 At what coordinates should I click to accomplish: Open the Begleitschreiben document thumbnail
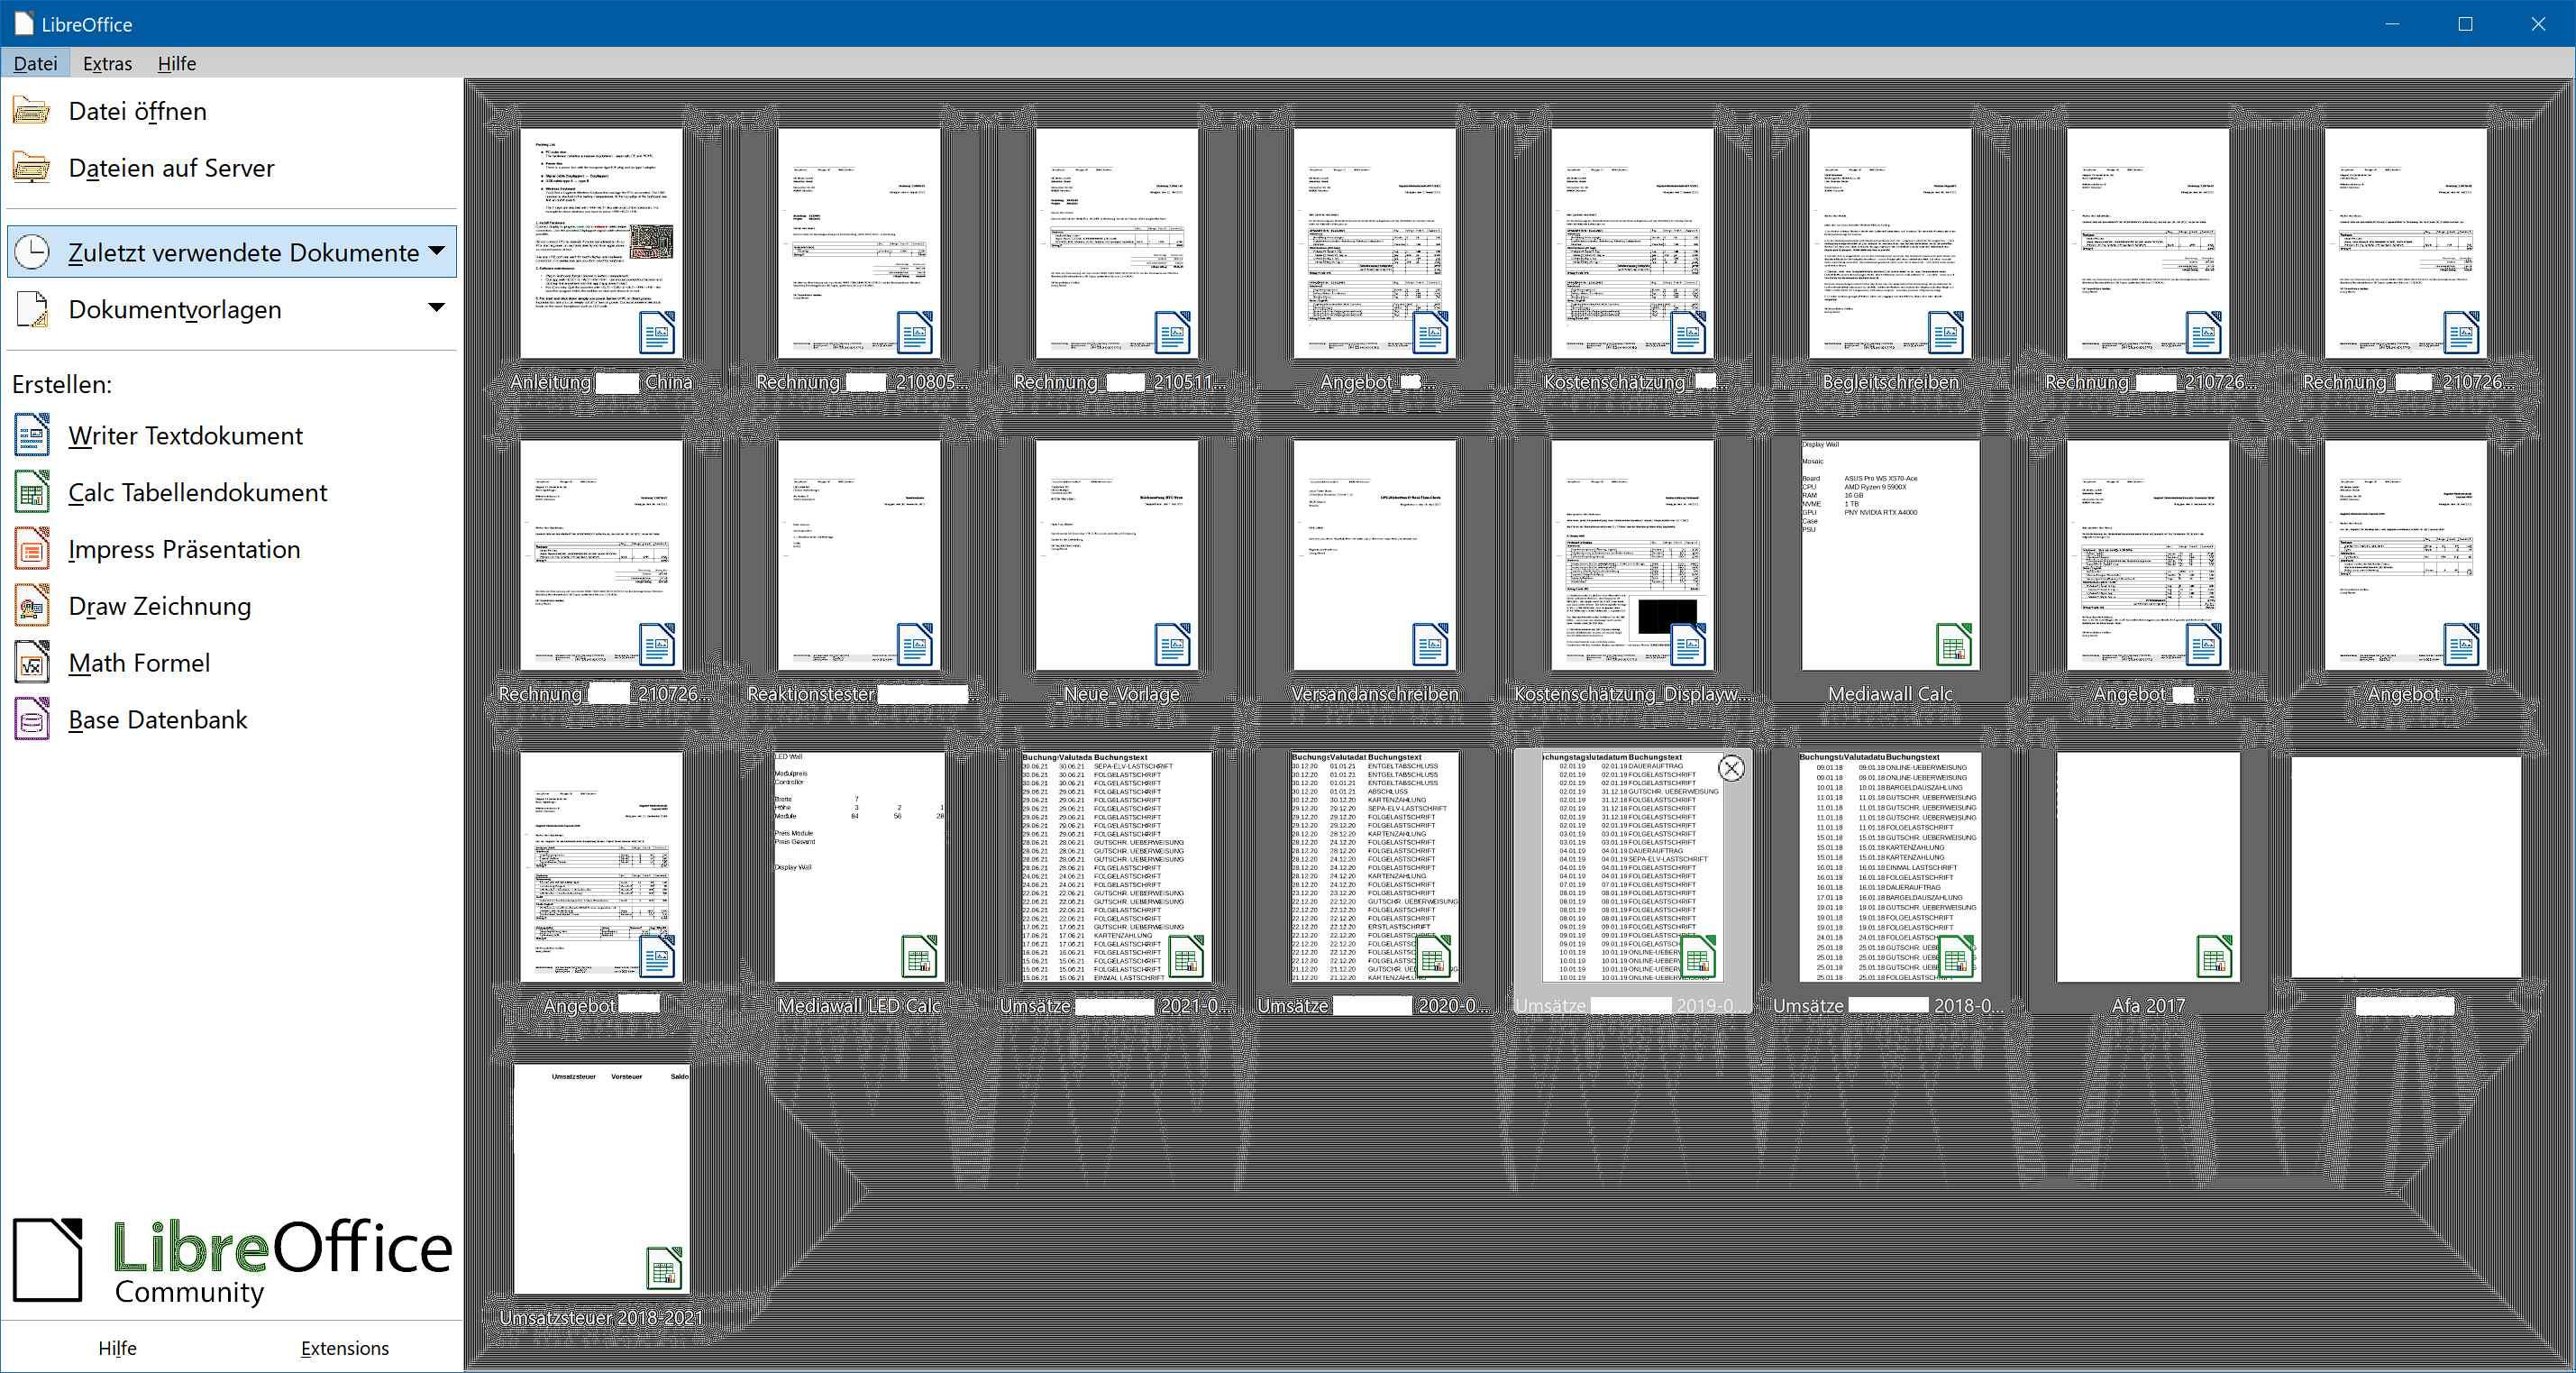point(1889,244)
